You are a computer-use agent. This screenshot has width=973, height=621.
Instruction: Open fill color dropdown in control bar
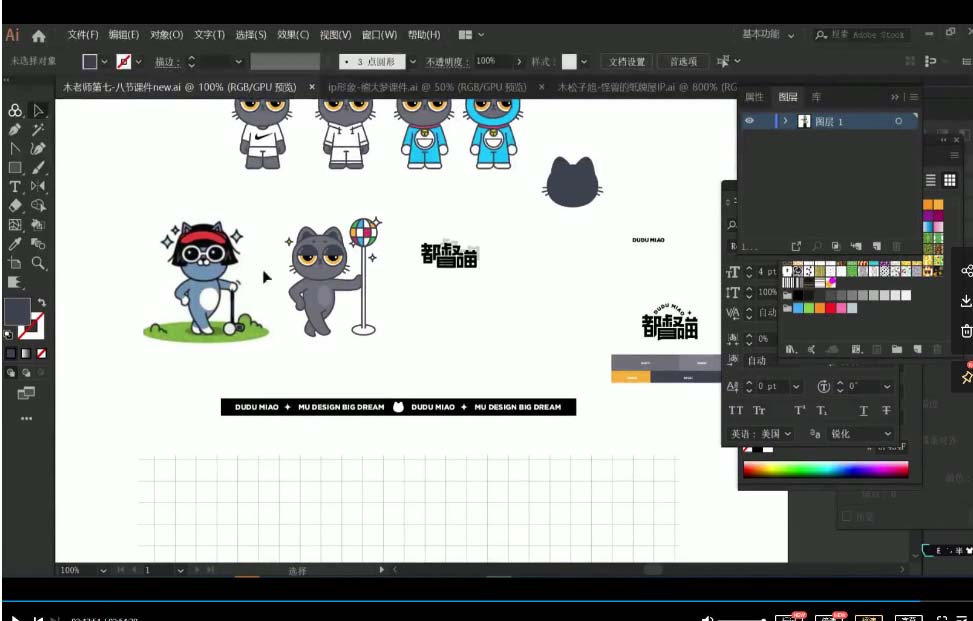(104, 62)
